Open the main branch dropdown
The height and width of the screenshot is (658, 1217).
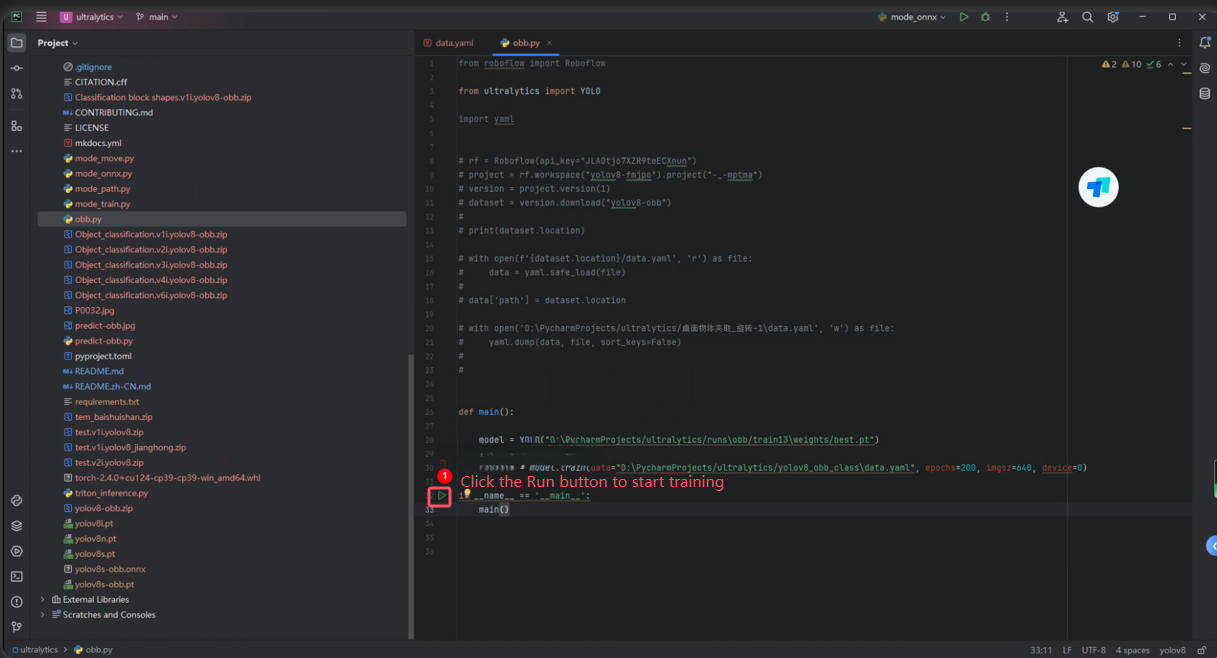(x=157, y=17)
